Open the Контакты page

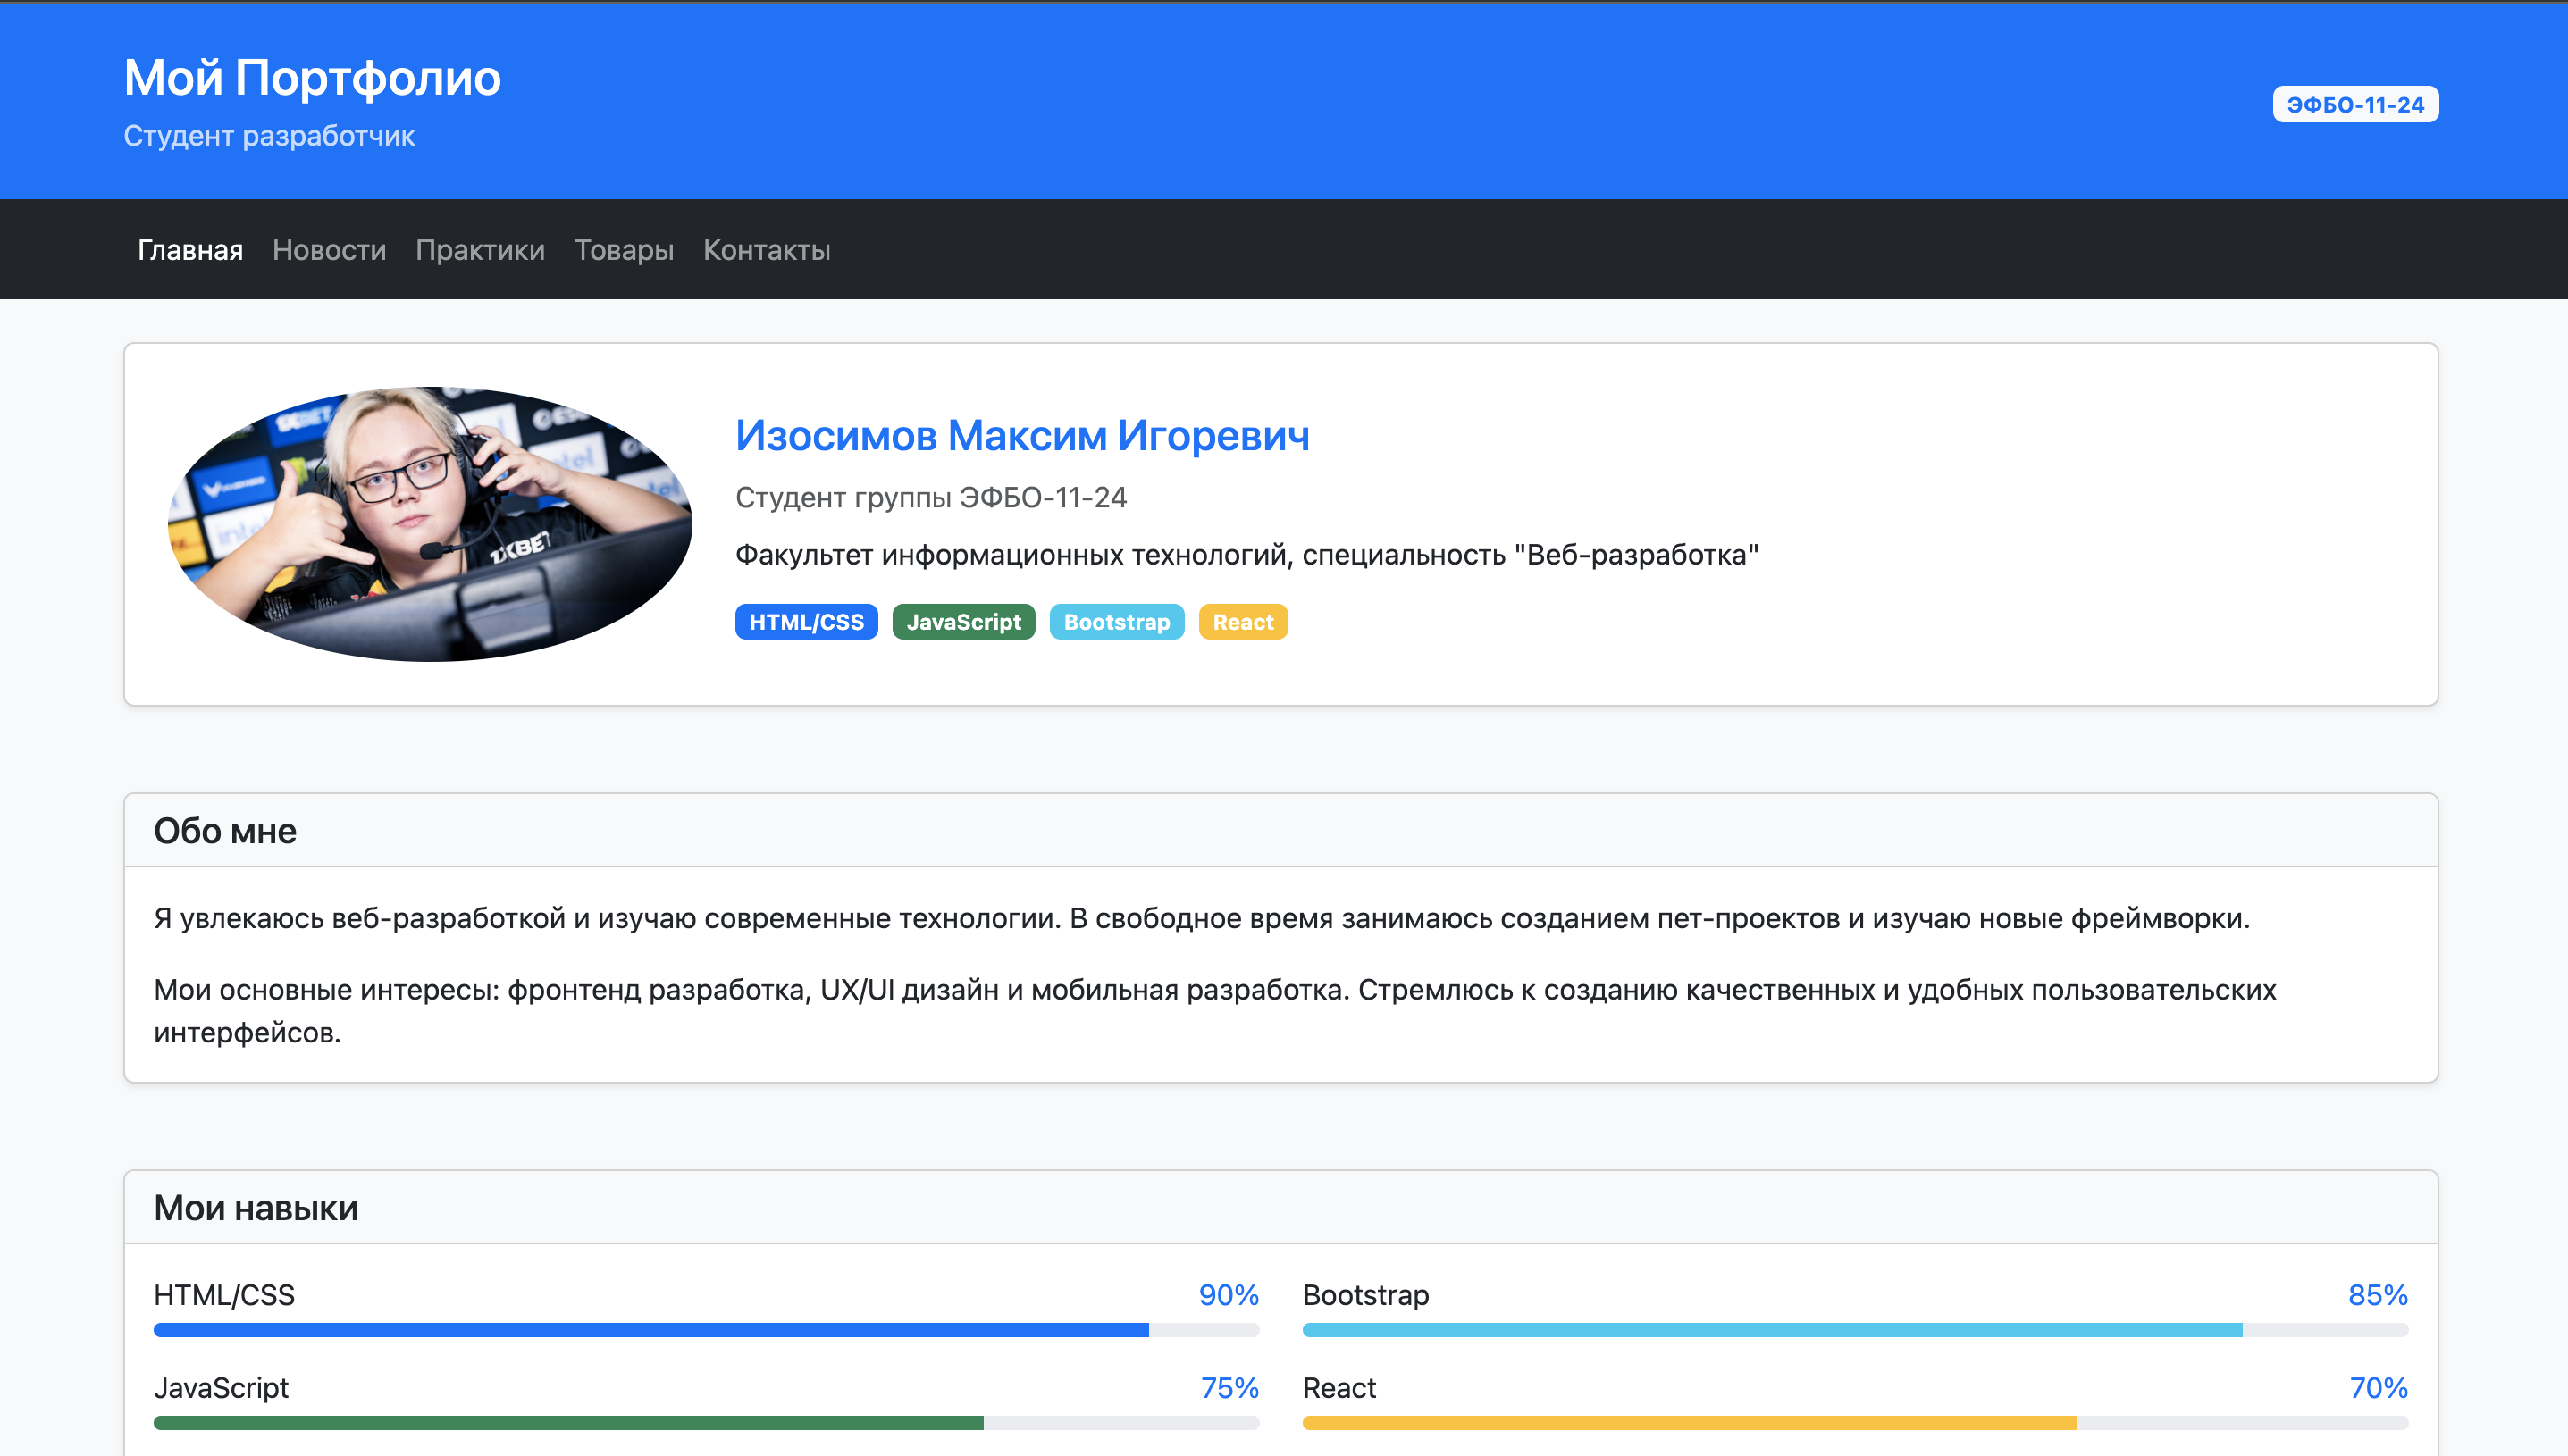point(766,250)
